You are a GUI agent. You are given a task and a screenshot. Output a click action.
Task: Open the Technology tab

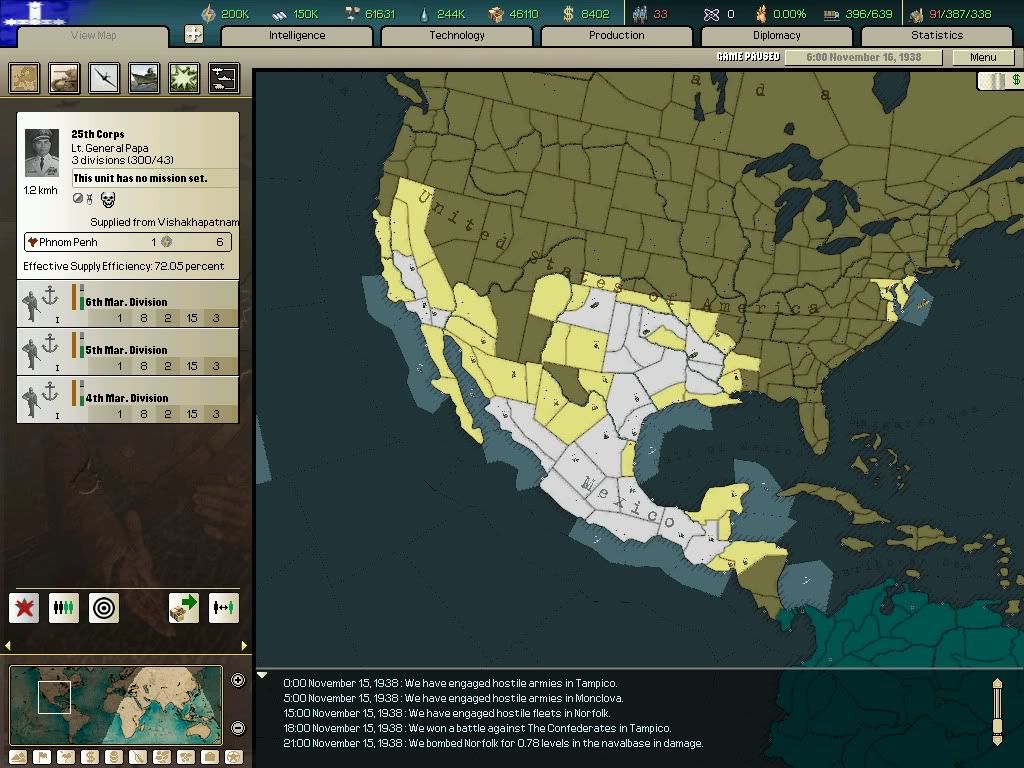(457, 35)
